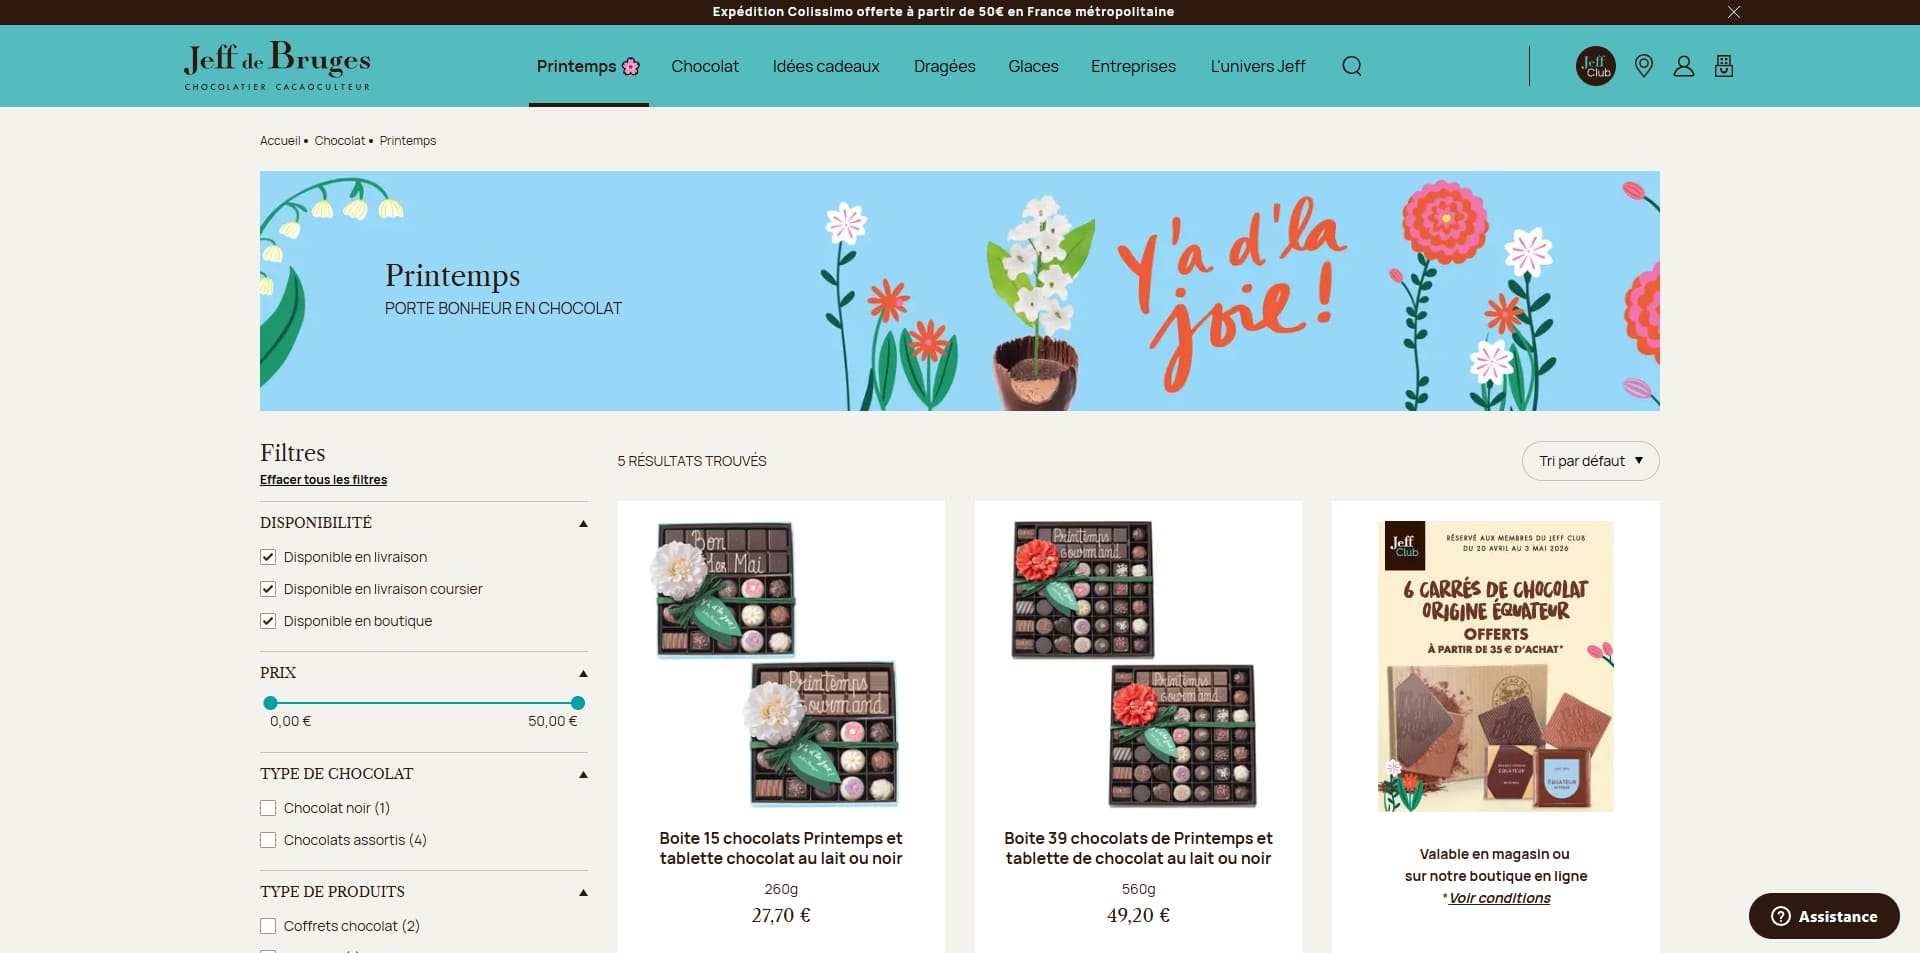
Task: Open the Idées cadeaux menu
Action: (x=826, y=66)
